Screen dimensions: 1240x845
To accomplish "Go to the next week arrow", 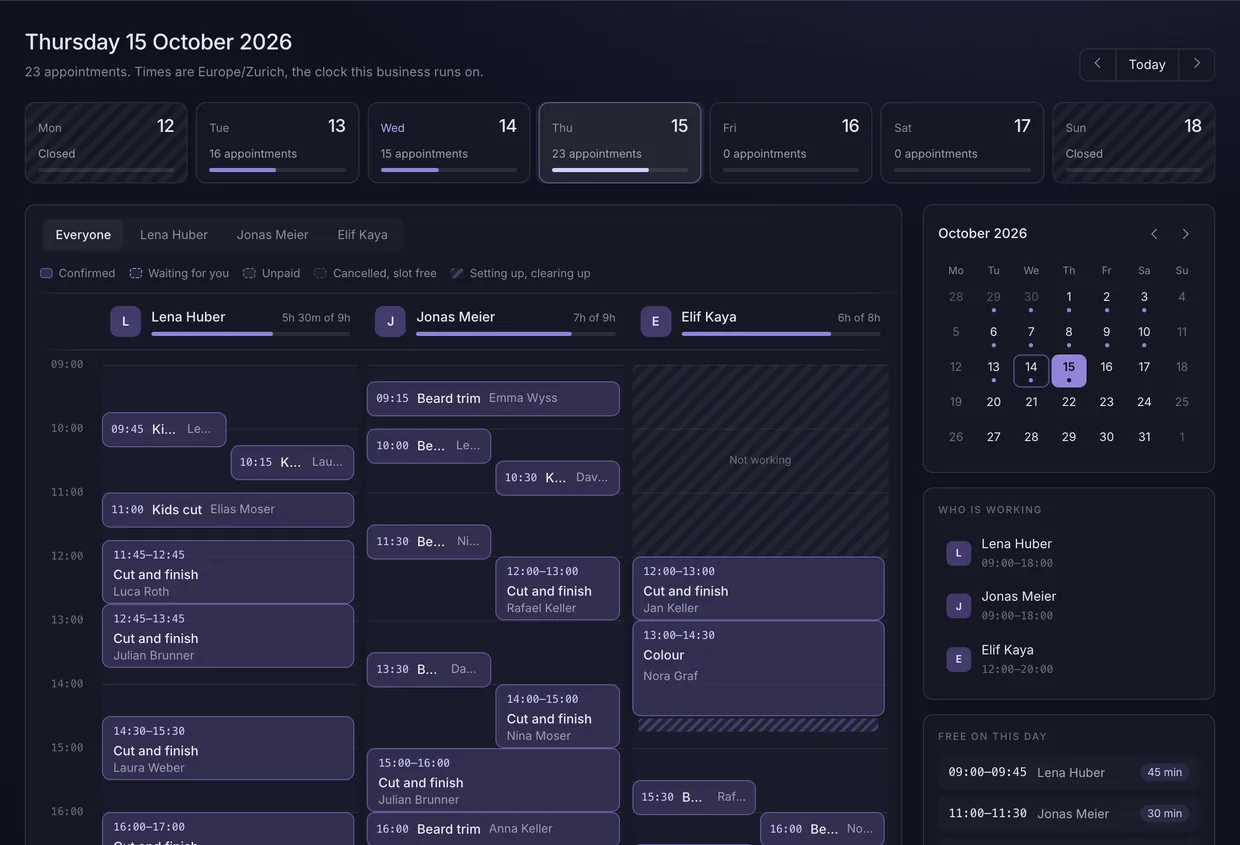I will pos(1197,64).
